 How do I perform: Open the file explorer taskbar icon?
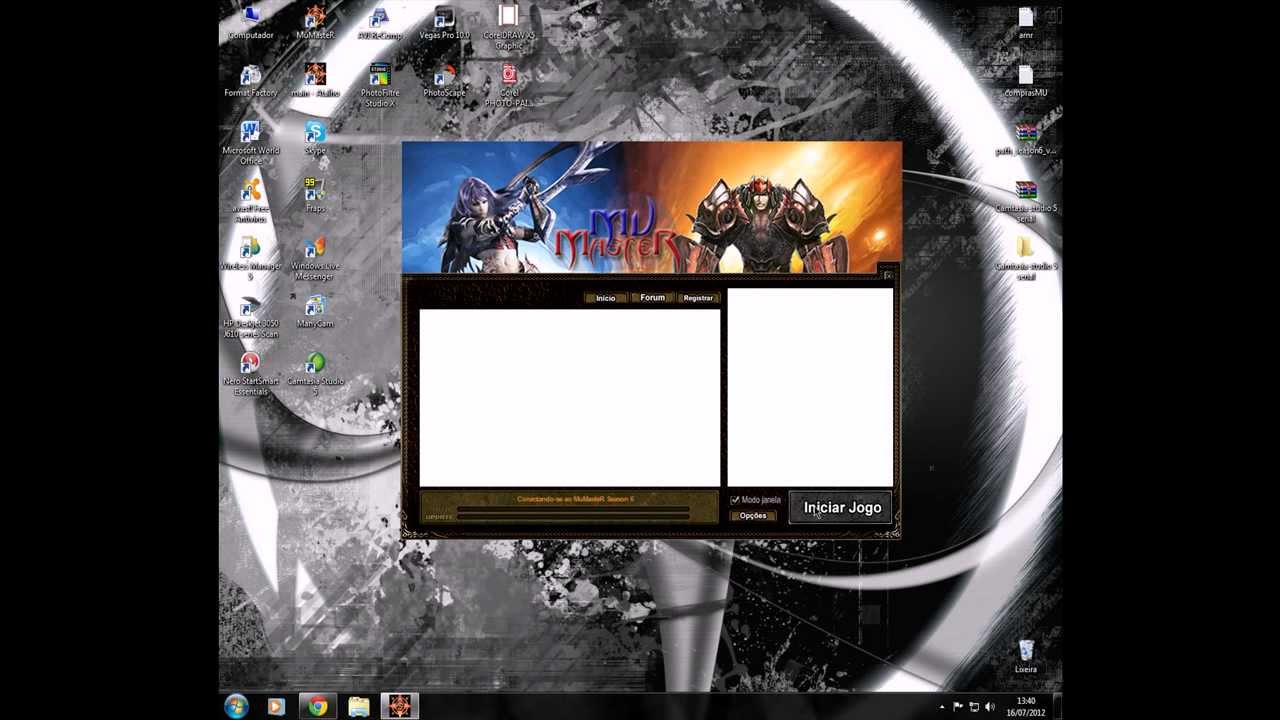coord(358,707)
